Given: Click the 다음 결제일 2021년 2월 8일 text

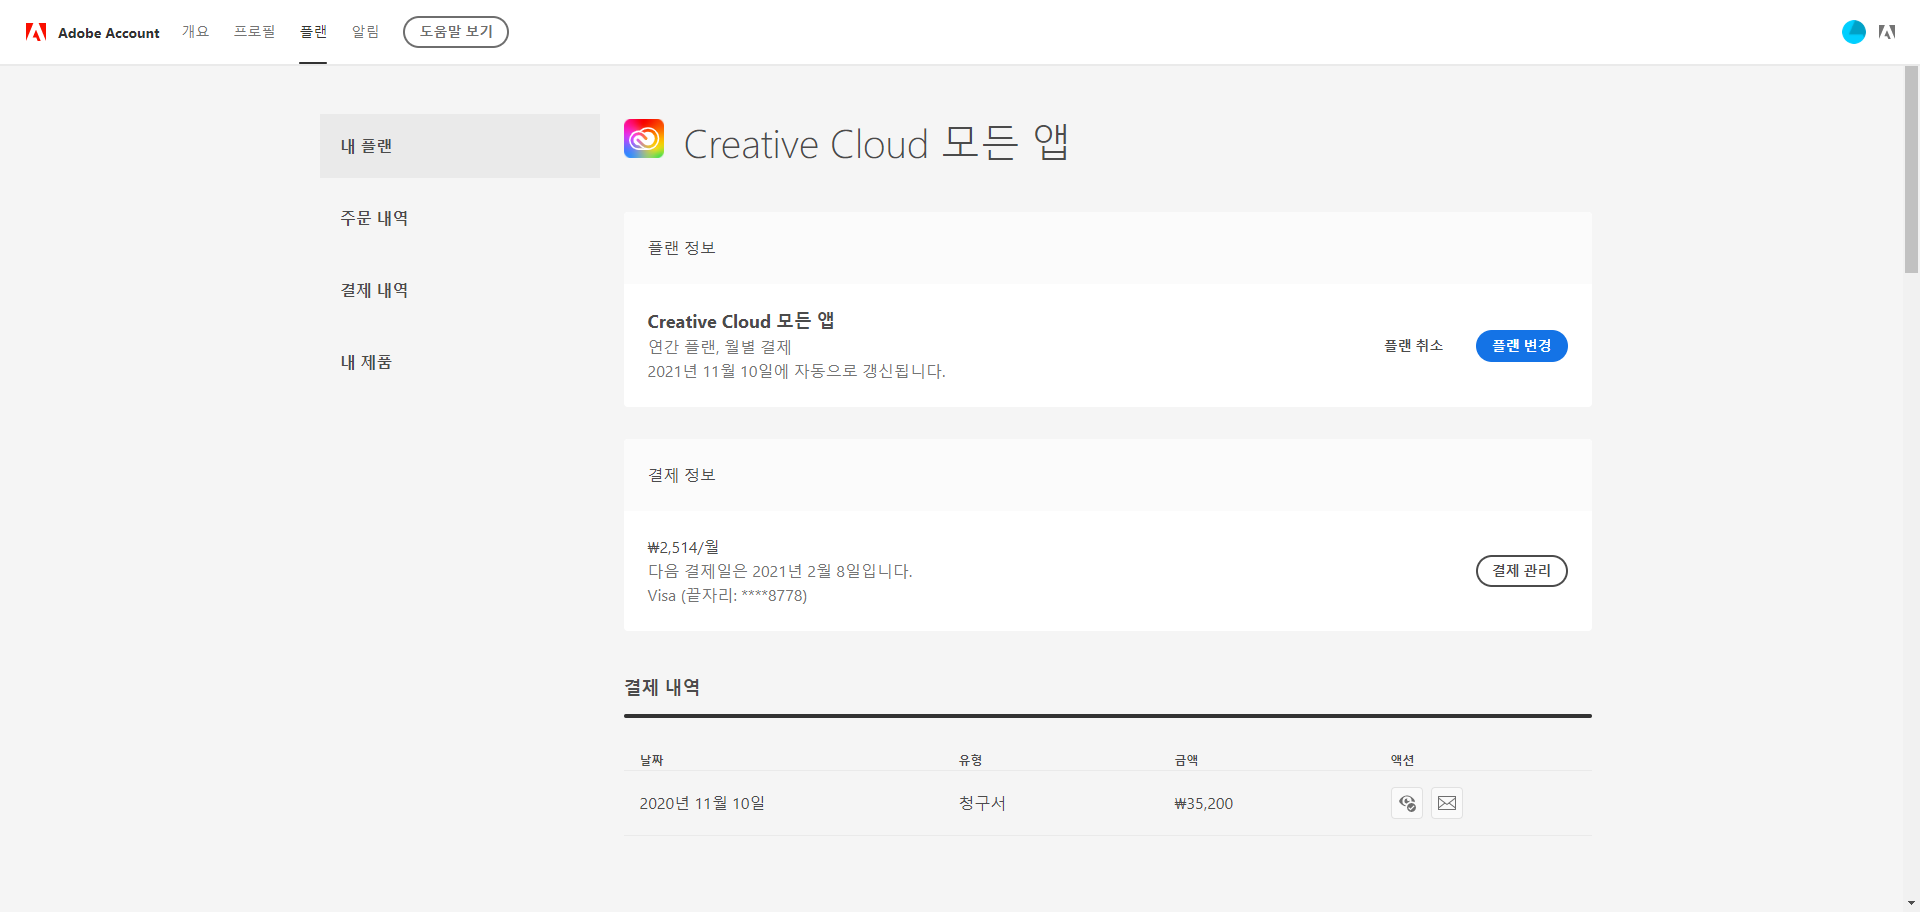Looking at the screenshot, I should (x=780, y=571).
